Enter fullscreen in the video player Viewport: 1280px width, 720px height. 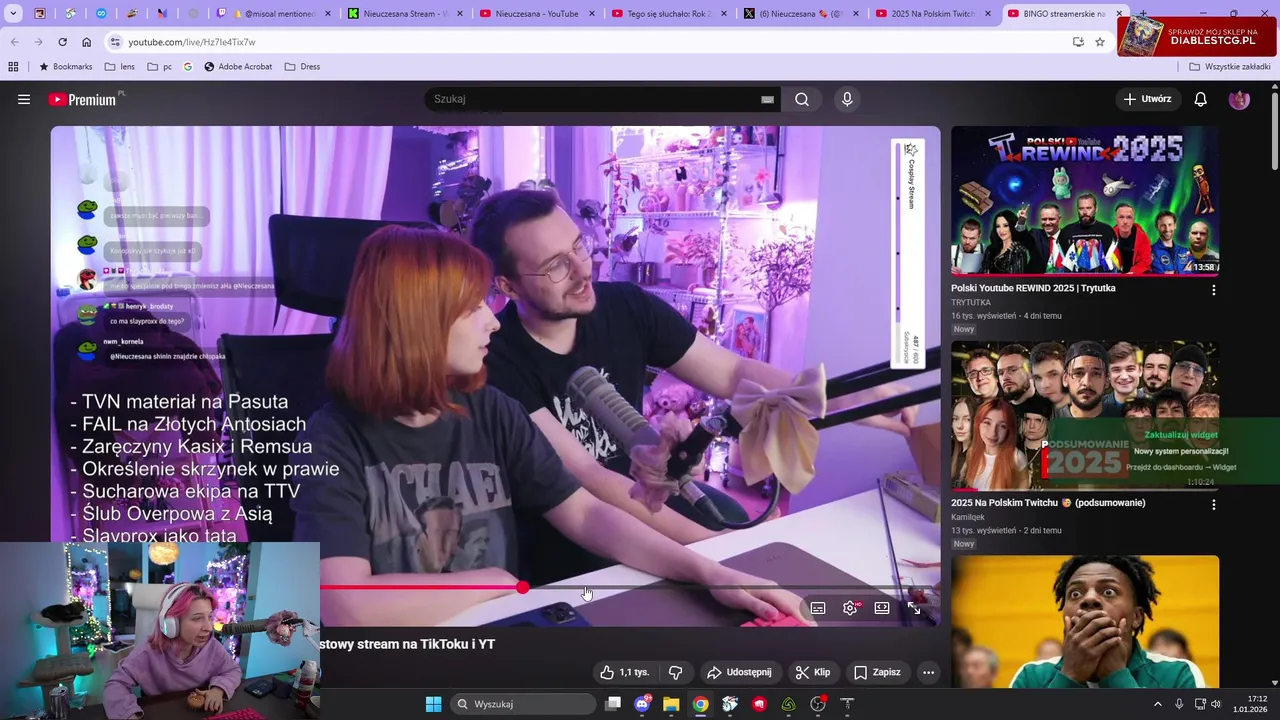click(914, 608)
